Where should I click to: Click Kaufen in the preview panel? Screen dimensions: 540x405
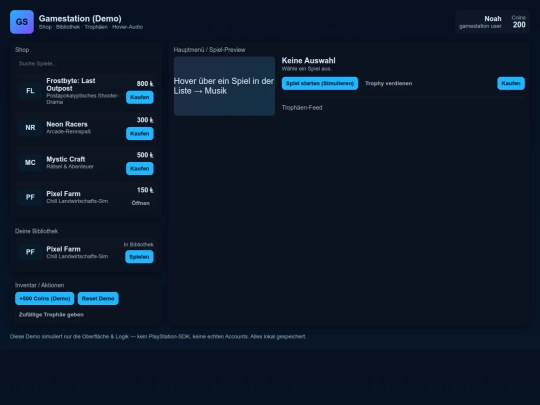[511, 83]
